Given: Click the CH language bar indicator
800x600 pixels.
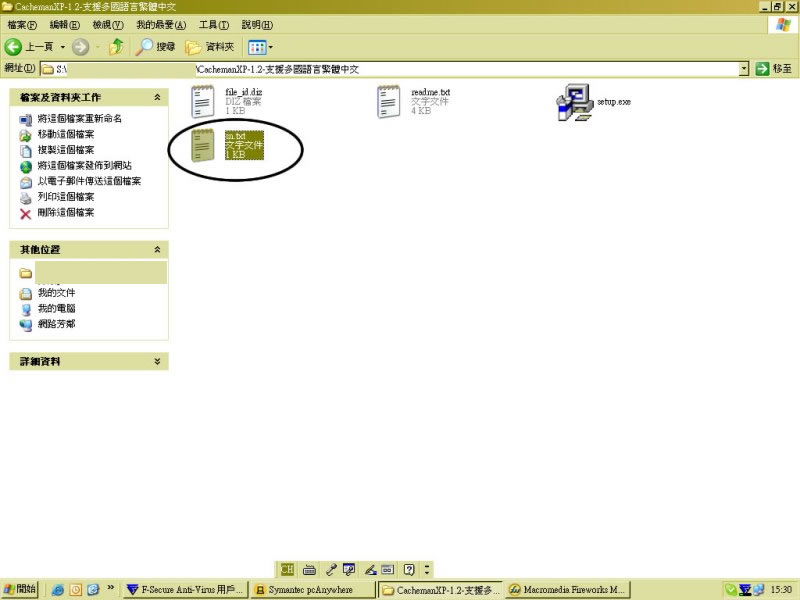Looking at the screenshot, I should click(287, 569).
